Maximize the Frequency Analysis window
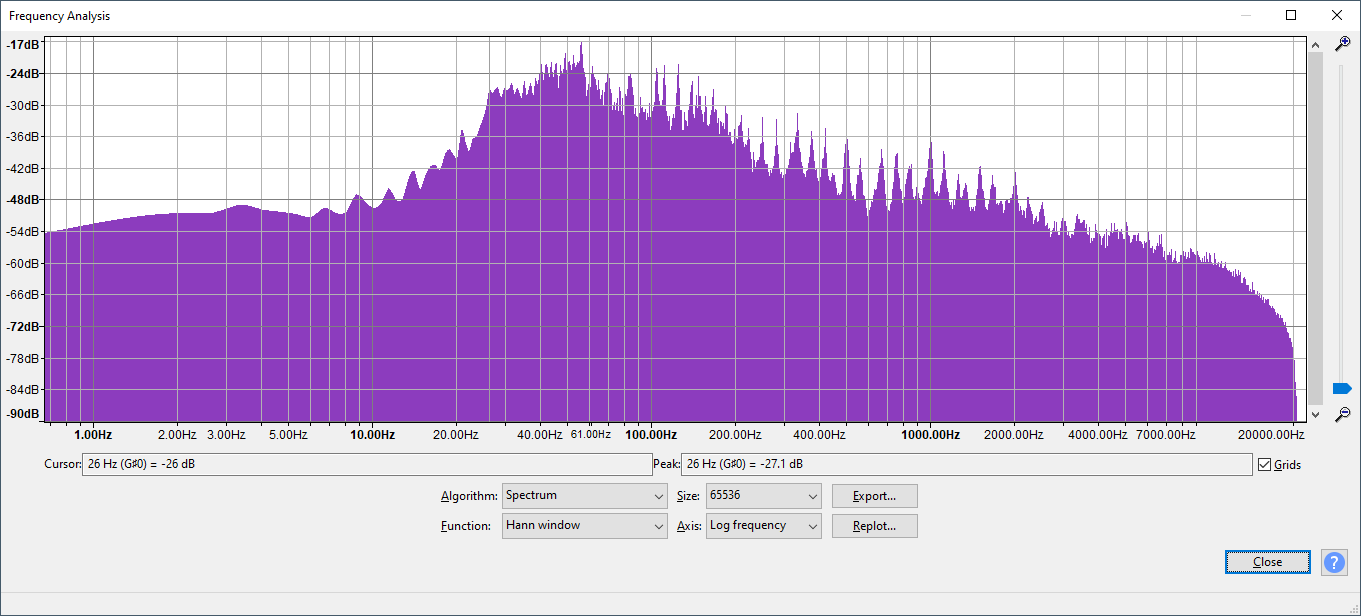 [x=1291, y=15]
